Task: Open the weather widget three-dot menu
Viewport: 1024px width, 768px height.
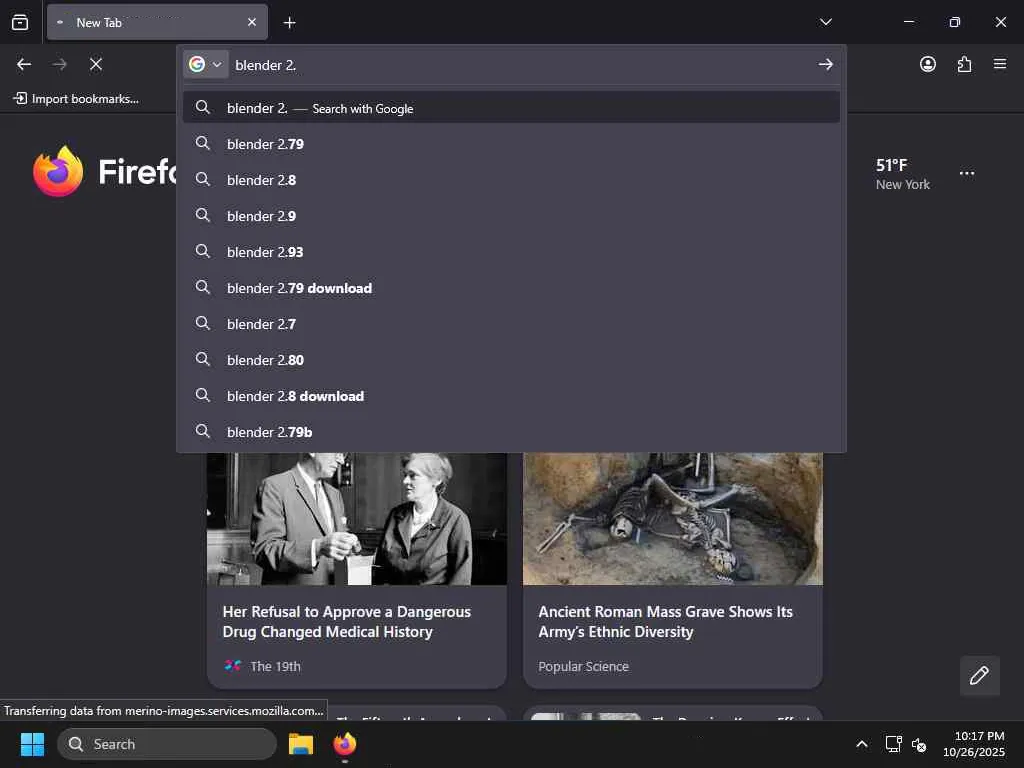Action: pos(967,173)
